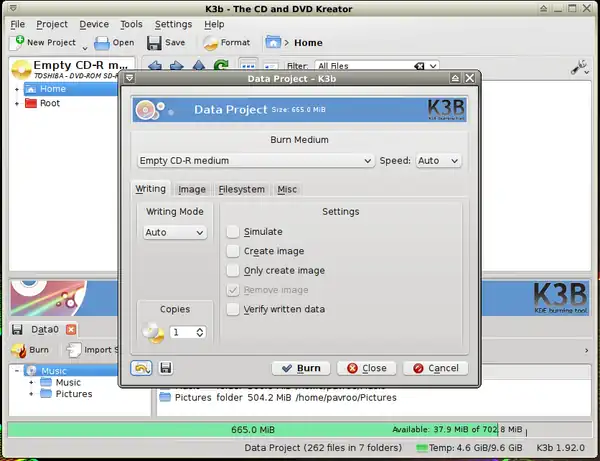Viewport: 600px width, 461px height.
Task: Click the Cancel button
Action: pos(435,368)
